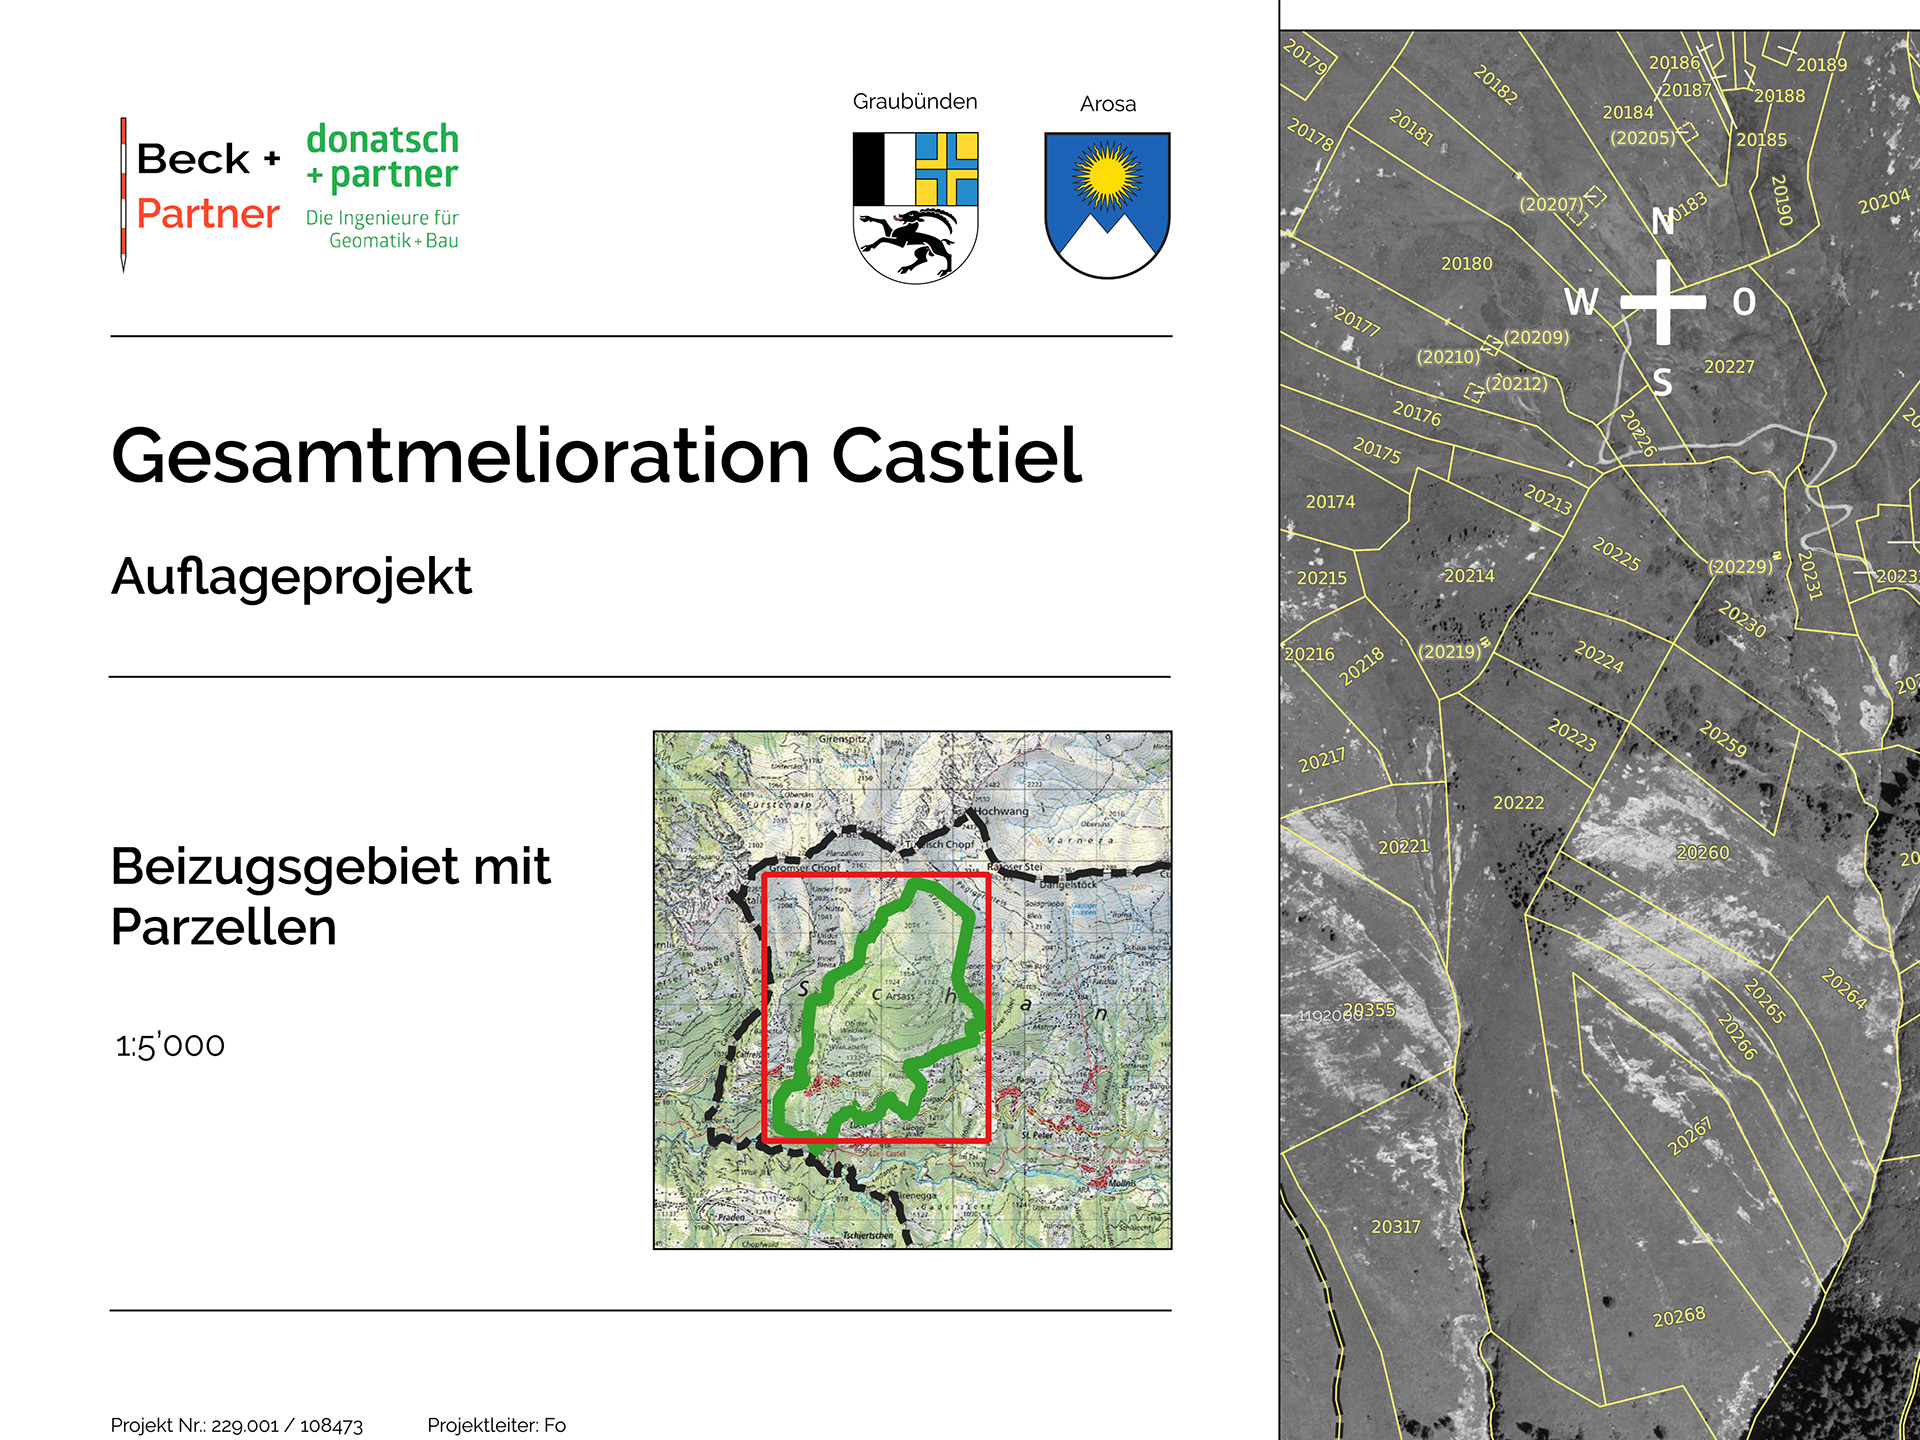Click the Projekt Nr. text at bottom
Screen dimensions: 1920x1440
click(x=237, y=1425)
